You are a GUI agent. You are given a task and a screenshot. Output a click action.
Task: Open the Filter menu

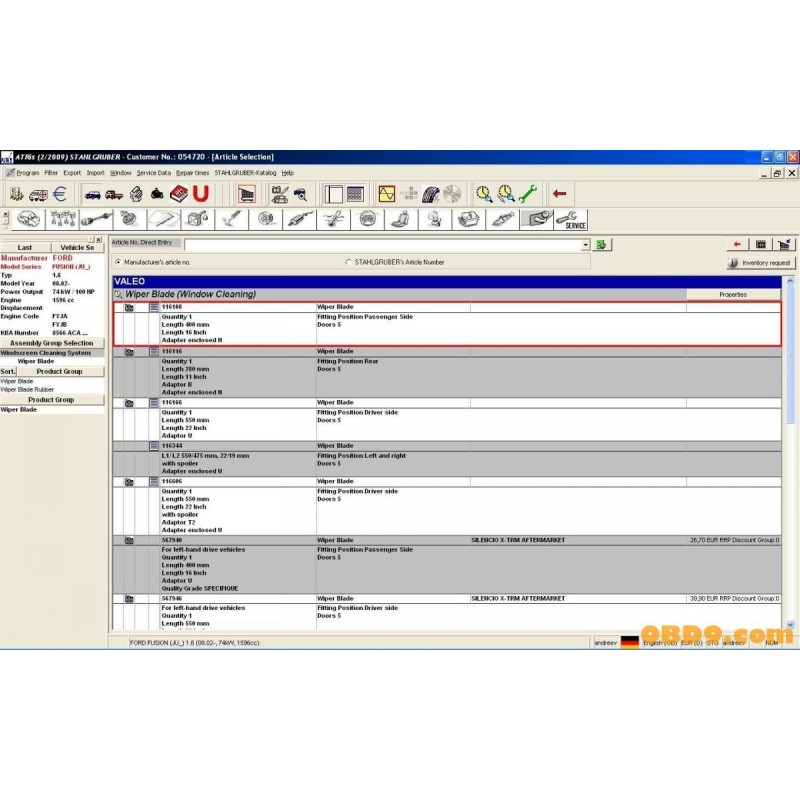point(51,173)
